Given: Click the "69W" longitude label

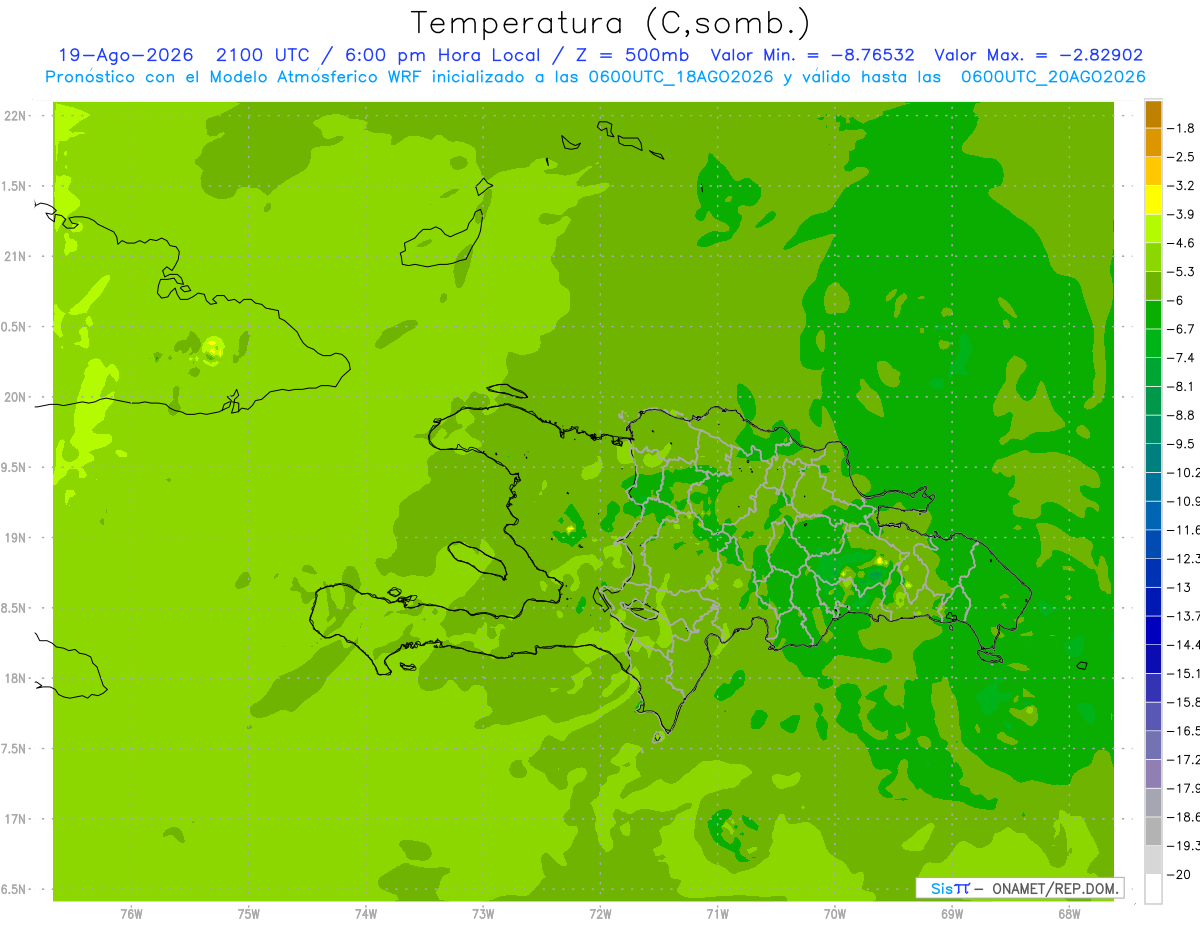Looking at the screenshot, I should pyautogui.click(x=952, y=913).
